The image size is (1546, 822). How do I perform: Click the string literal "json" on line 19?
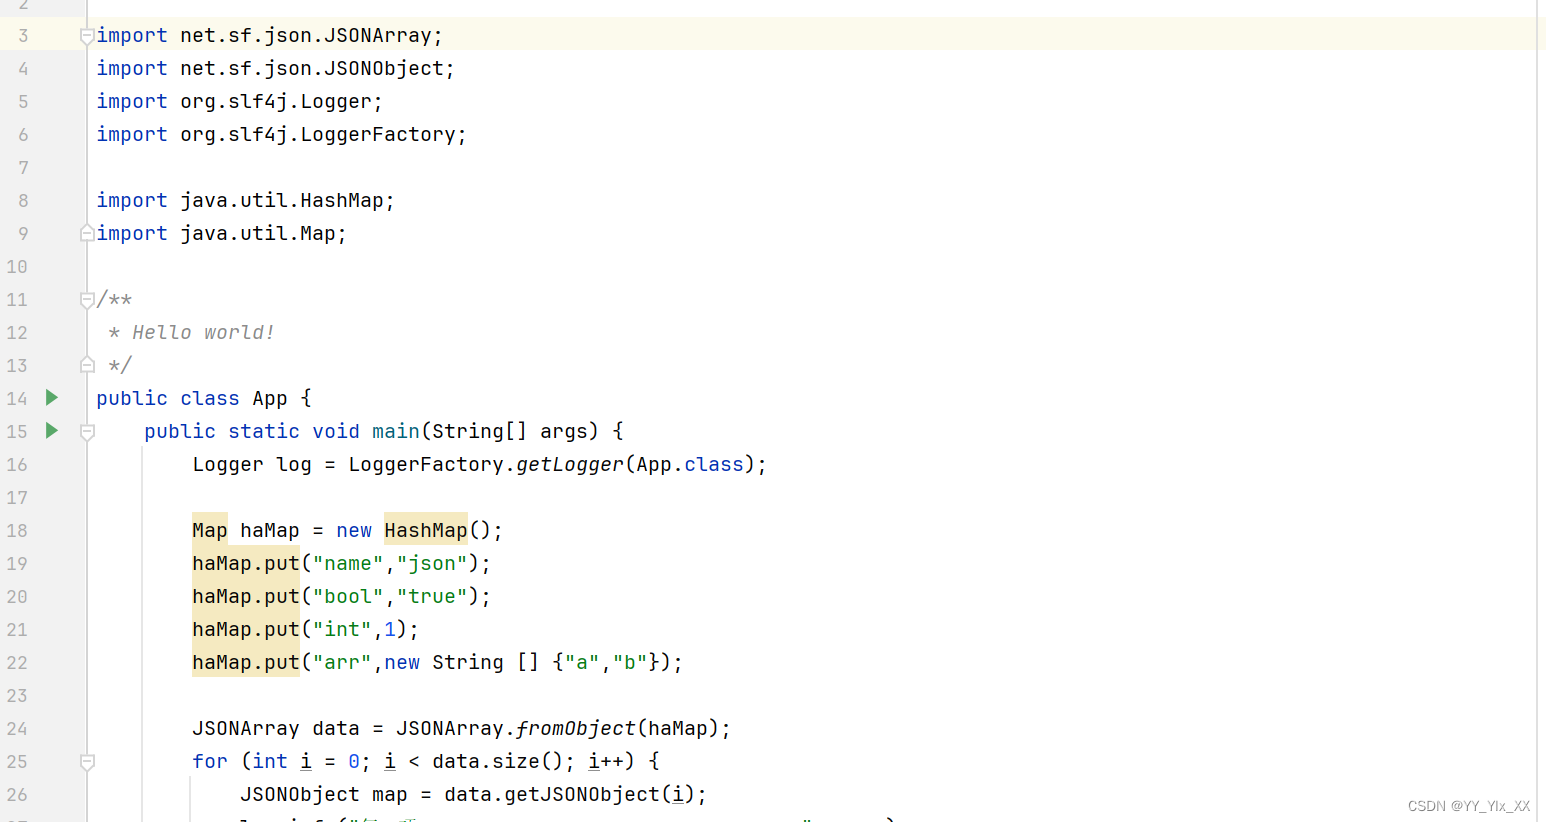[433, 563]
